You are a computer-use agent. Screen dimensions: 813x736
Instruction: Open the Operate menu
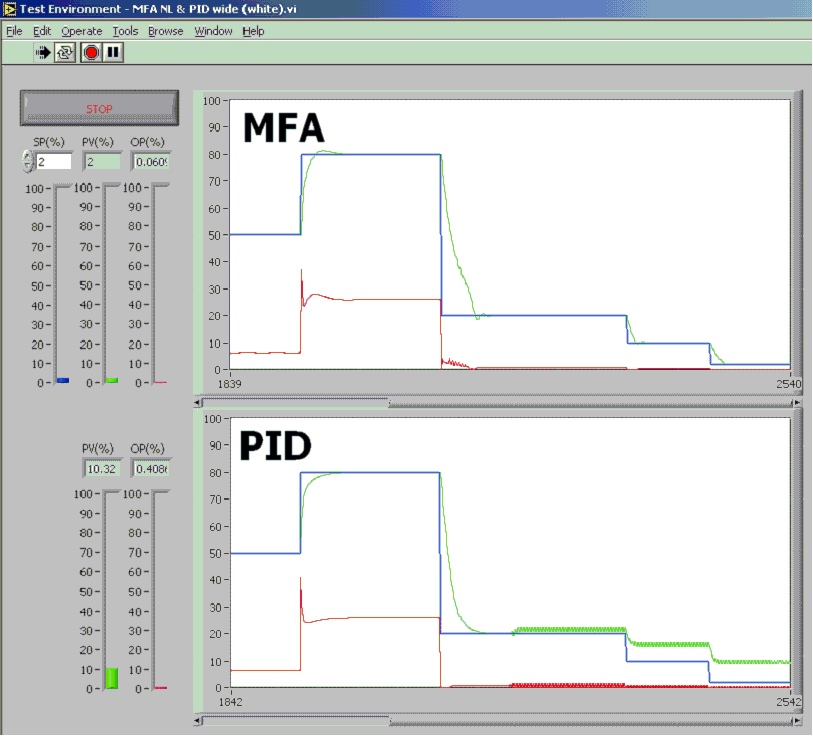[x=81, y=31]
